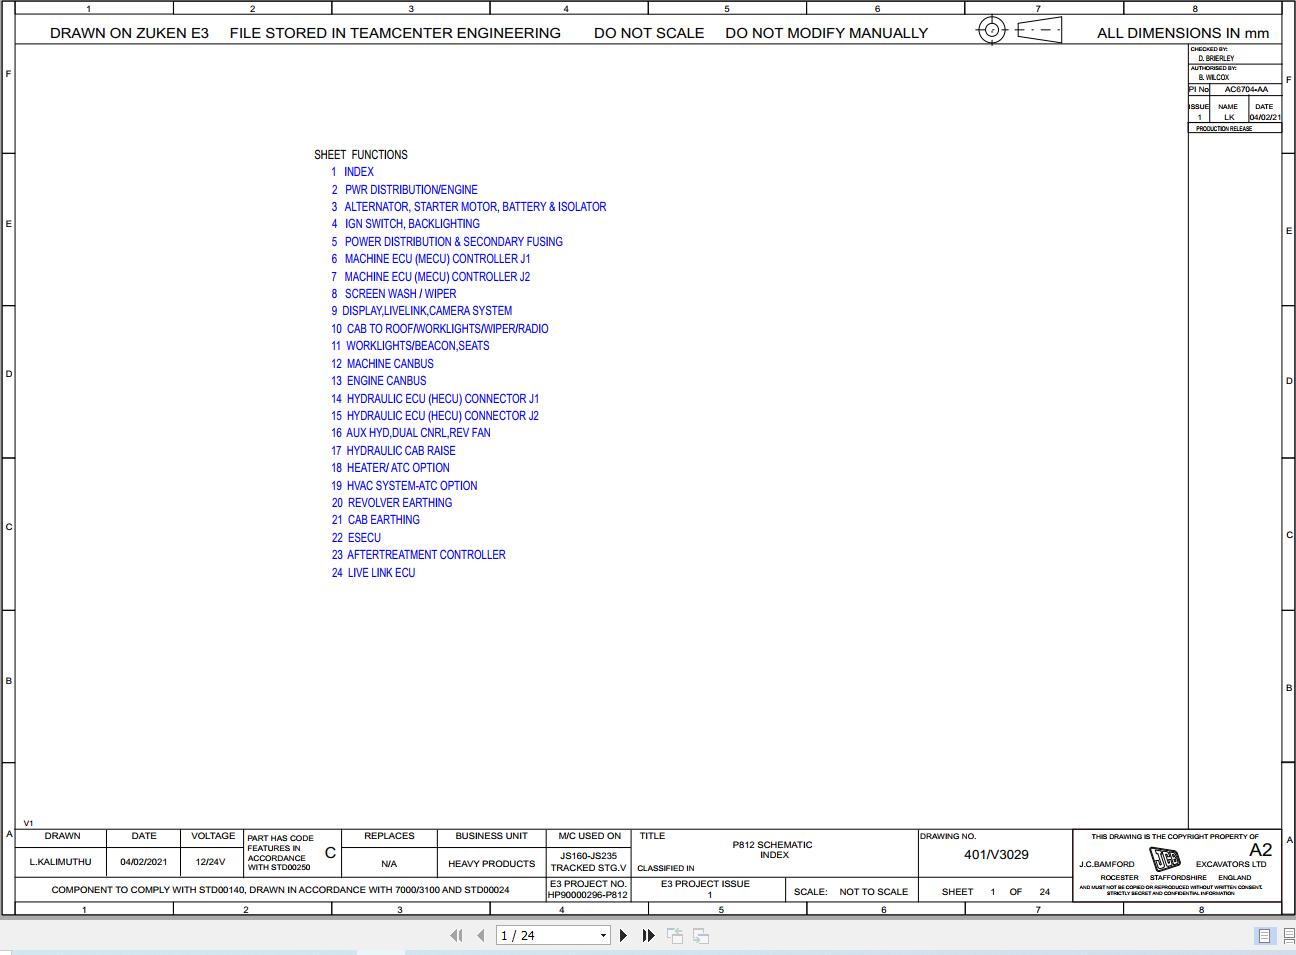Click the ALL DIMENSIONS IN mm text
Screen dimensions: 1296x955
pos(1183,33)
